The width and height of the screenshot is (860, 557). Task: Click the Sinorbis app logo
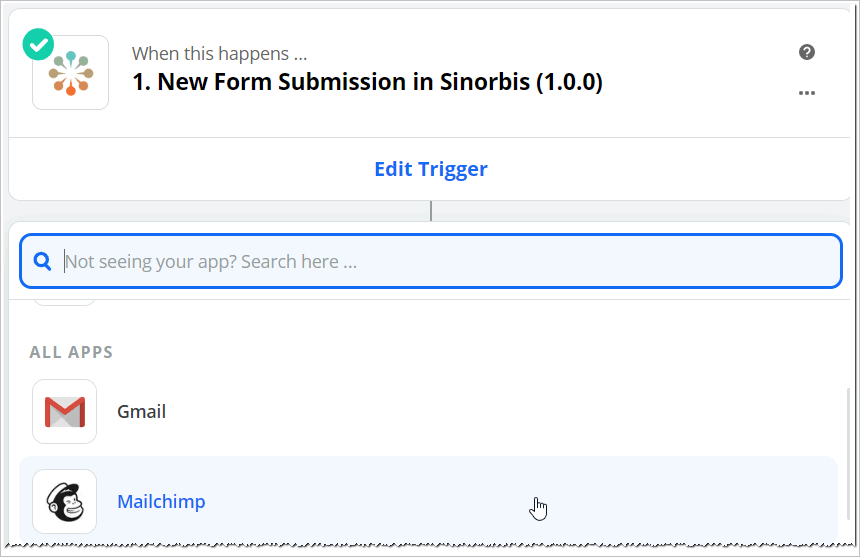pyautogui.click(x=70, y=73)
